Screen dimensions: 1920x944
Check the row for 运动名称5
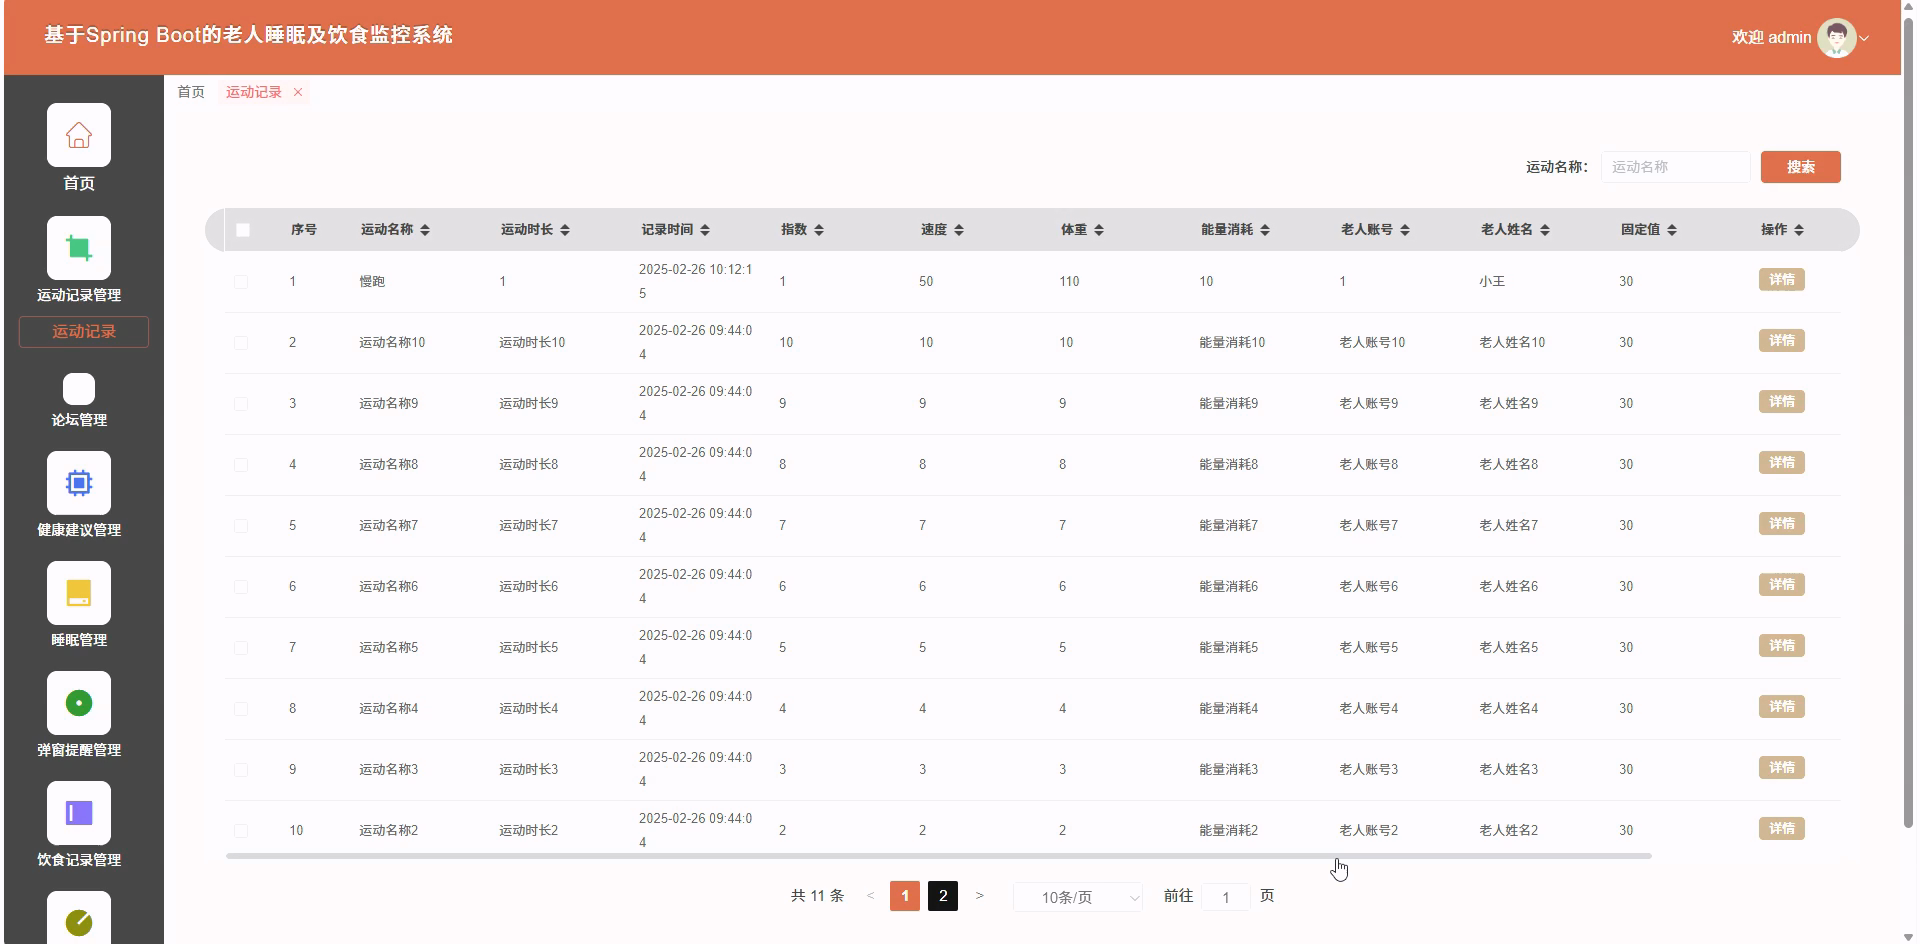[x=241, y=648]
